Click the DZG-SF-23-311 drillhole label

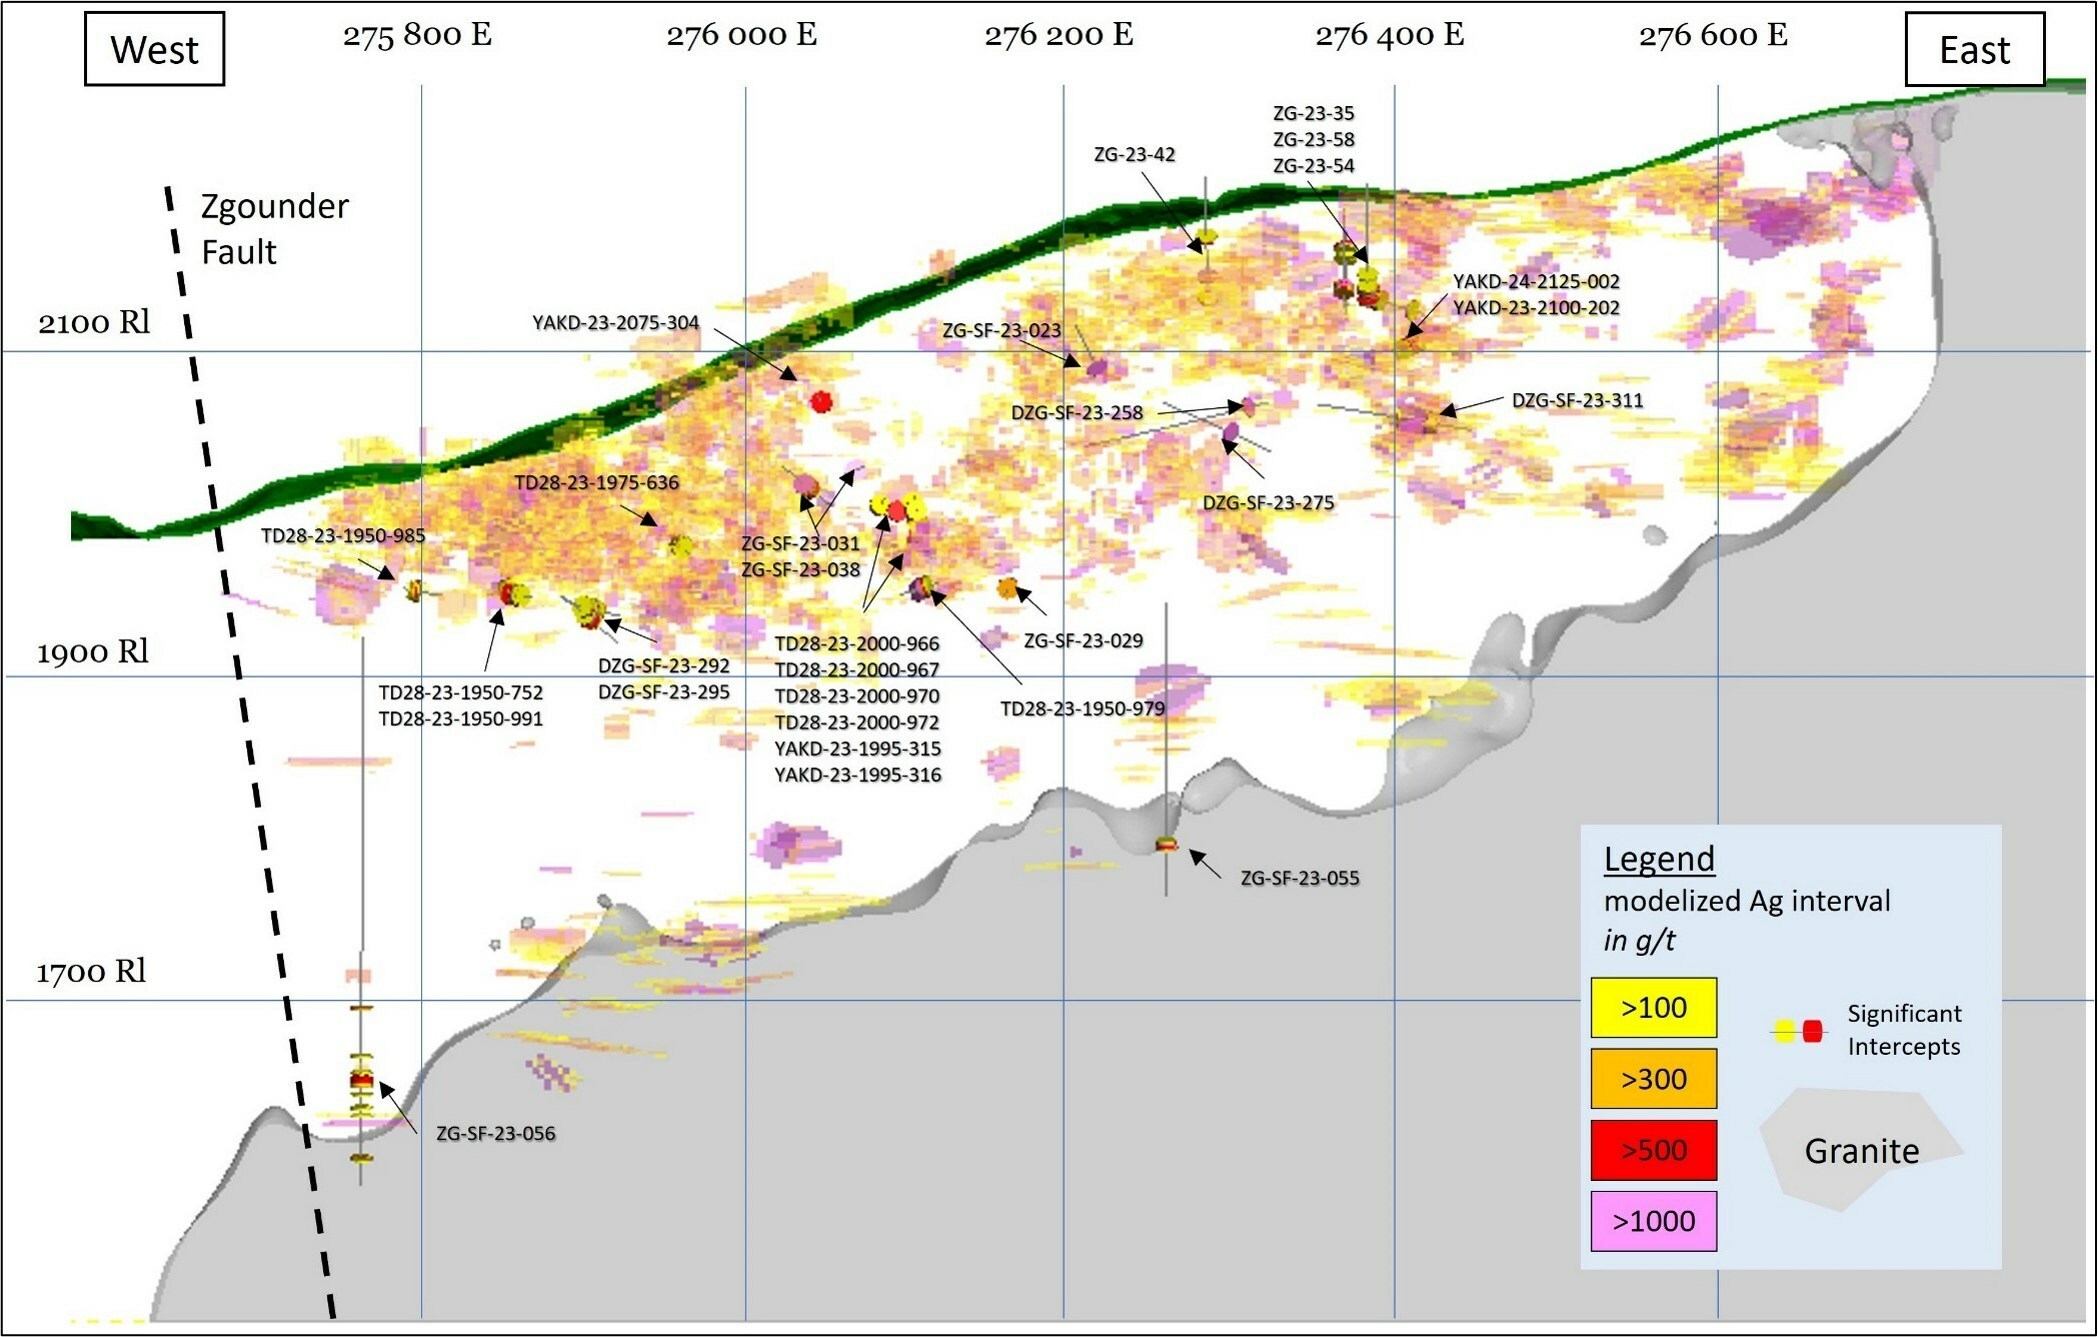[x=1577, y=400]
